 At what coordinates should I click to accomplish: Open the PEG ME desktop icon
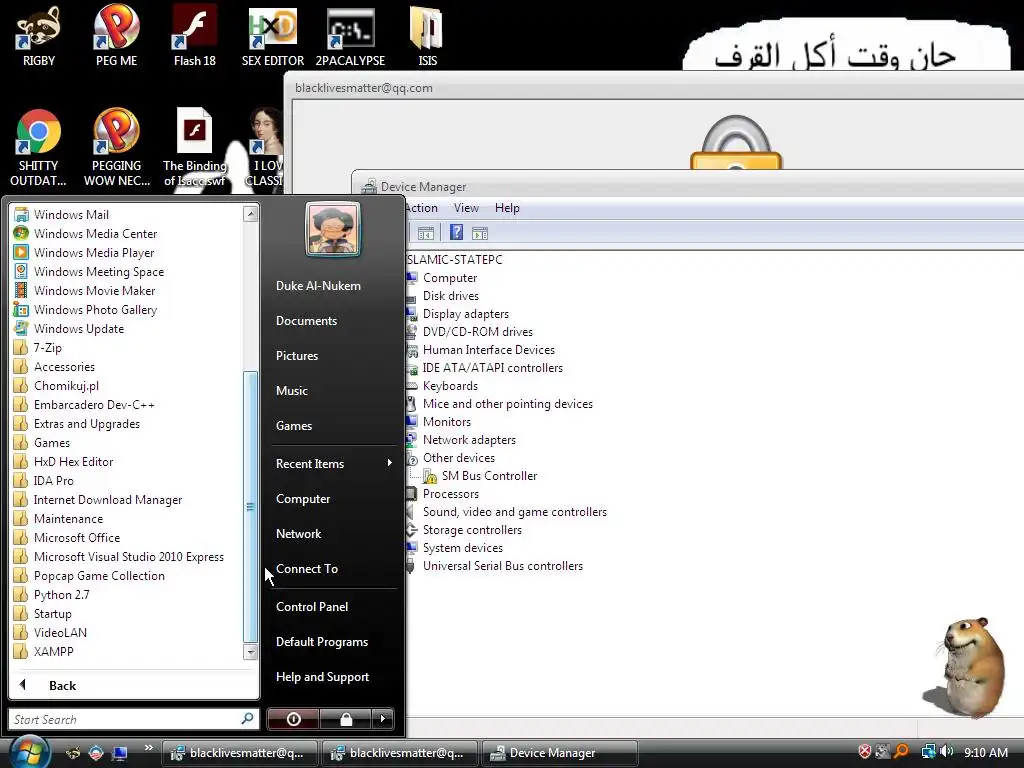pyautogui.click(x=116, y=36)
